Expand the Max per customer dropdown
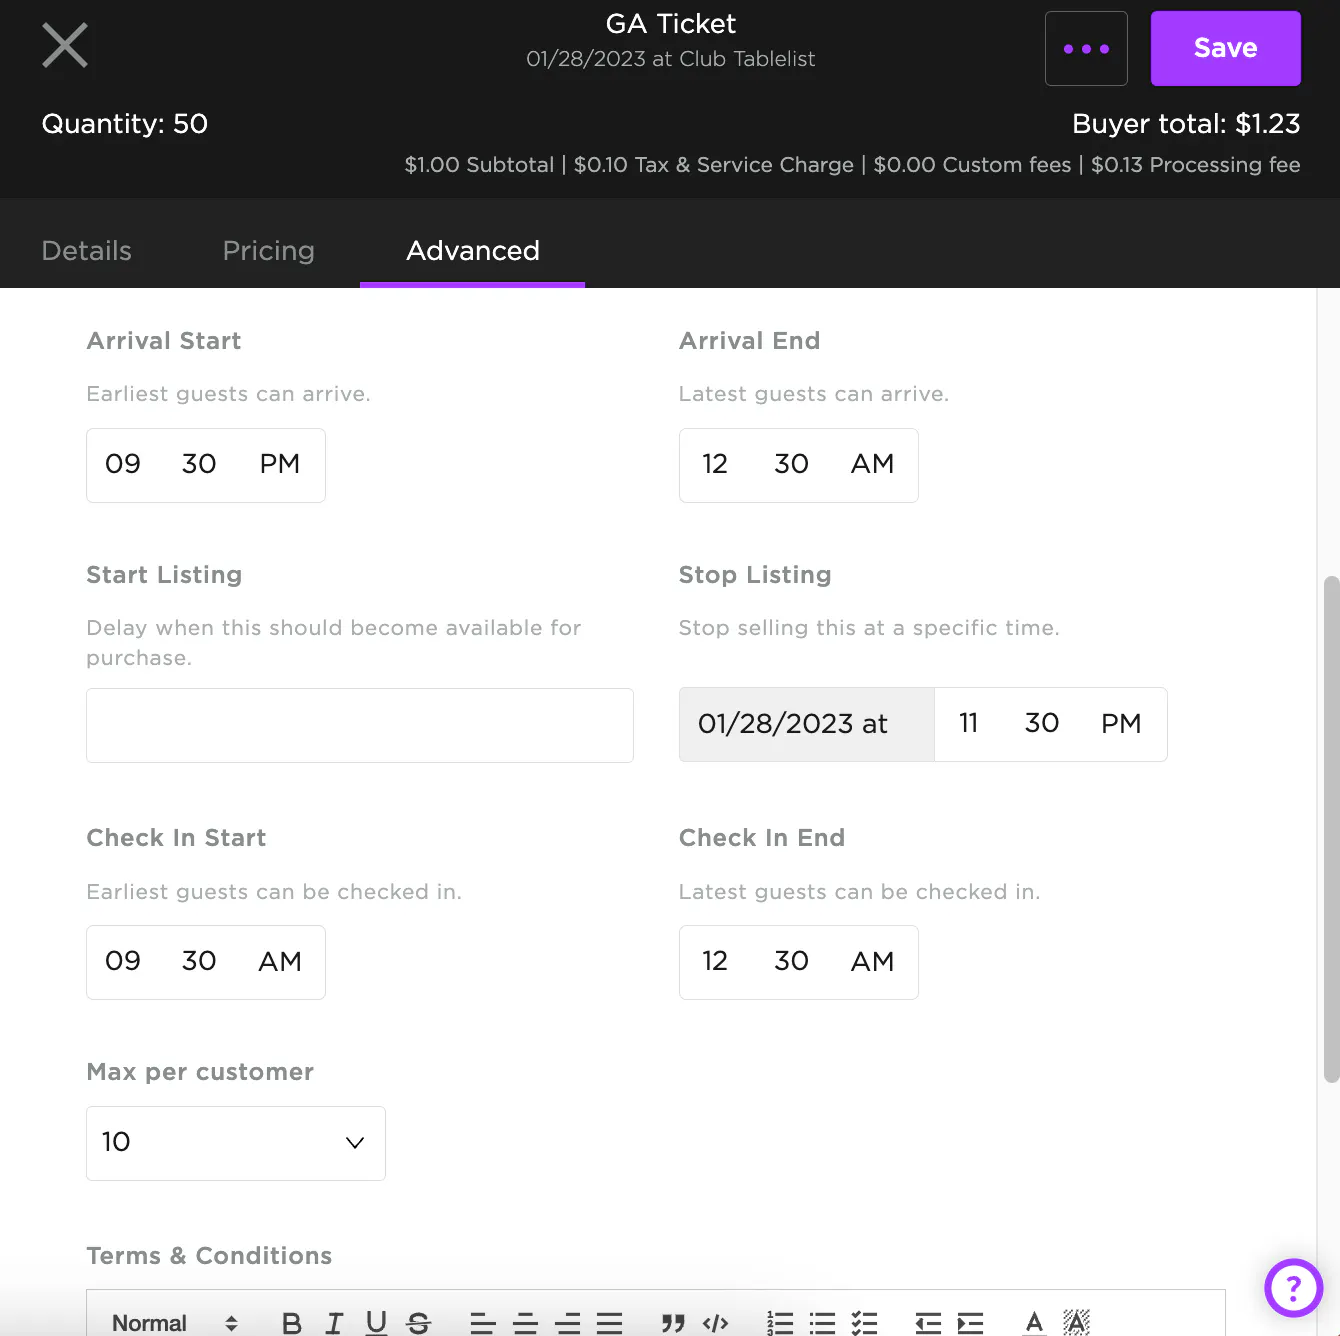This screenshot has height=1336, width=1340. click(236, 1143)
